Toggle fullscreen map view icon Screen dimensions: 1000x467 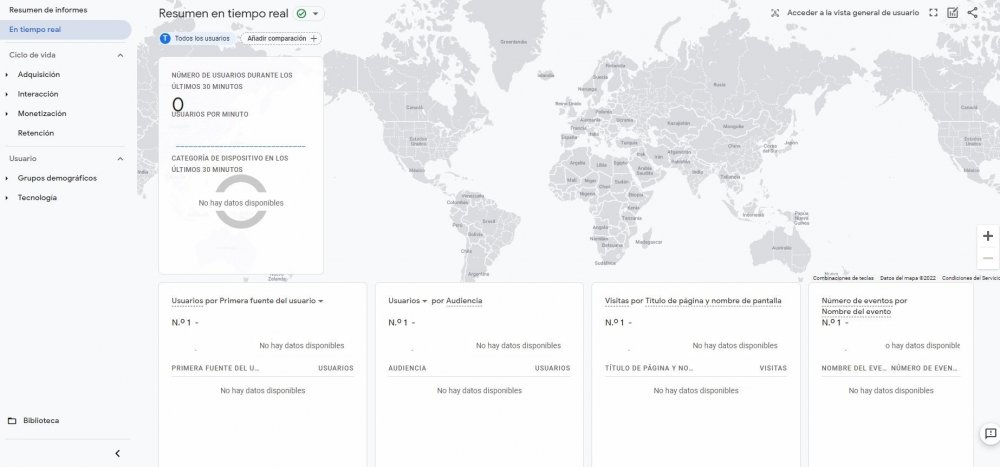click(933, 13)
